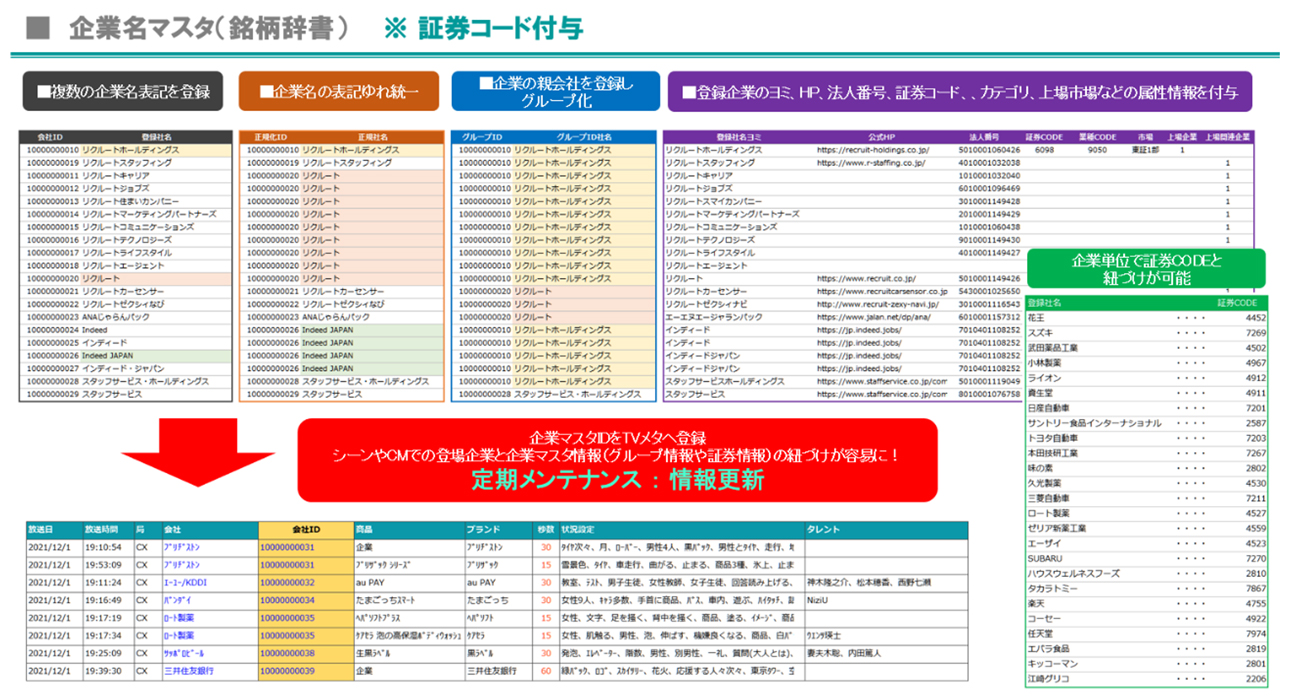1289x700 pixels.
Task: Open the company link in the 19:16:49 row
Action: 178,599
